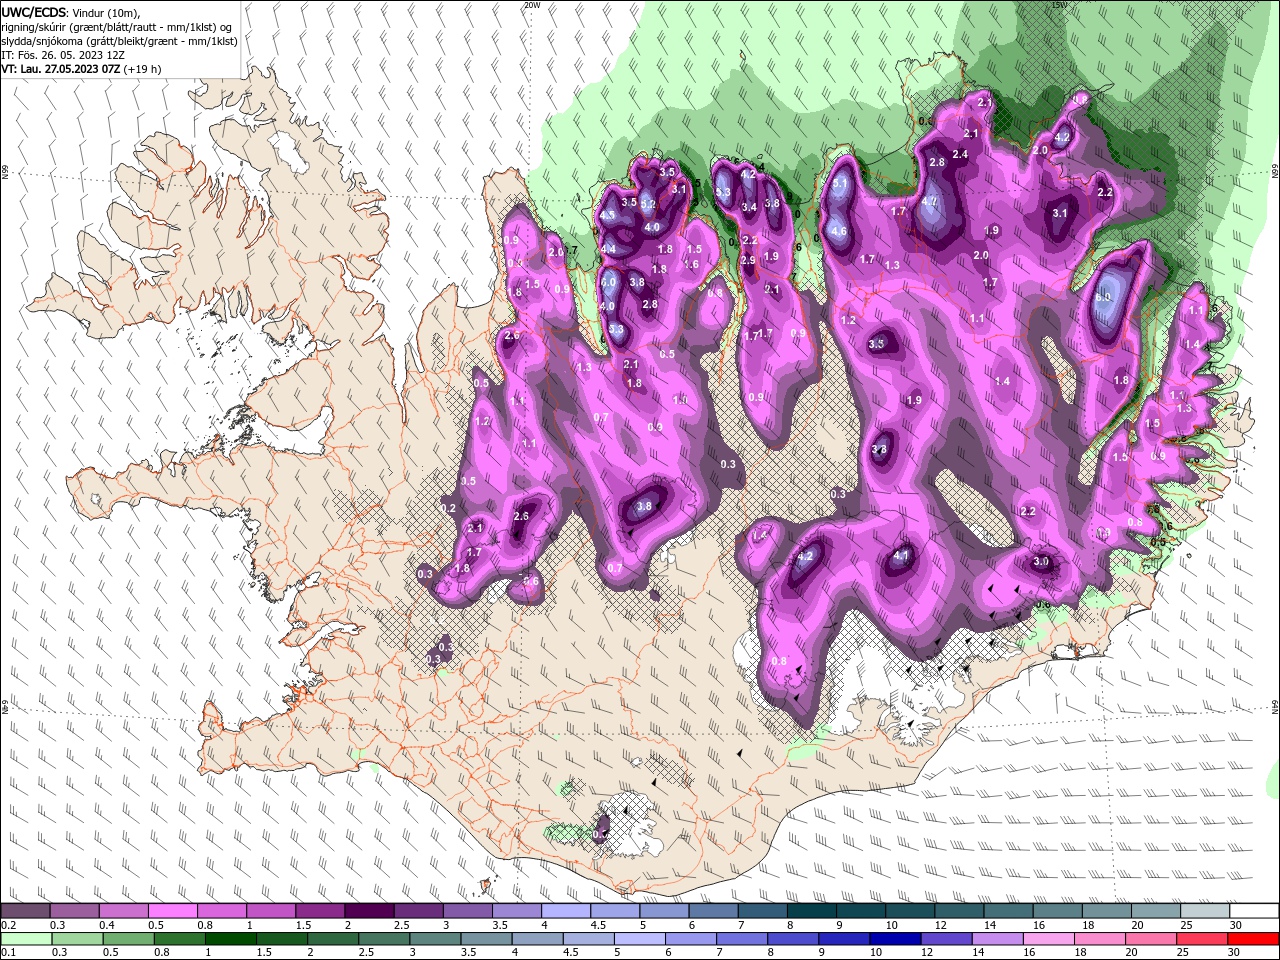Click the 4.4 precipitation value on the map
This screenshot has height=960, width=1280.
click(608, 249)
